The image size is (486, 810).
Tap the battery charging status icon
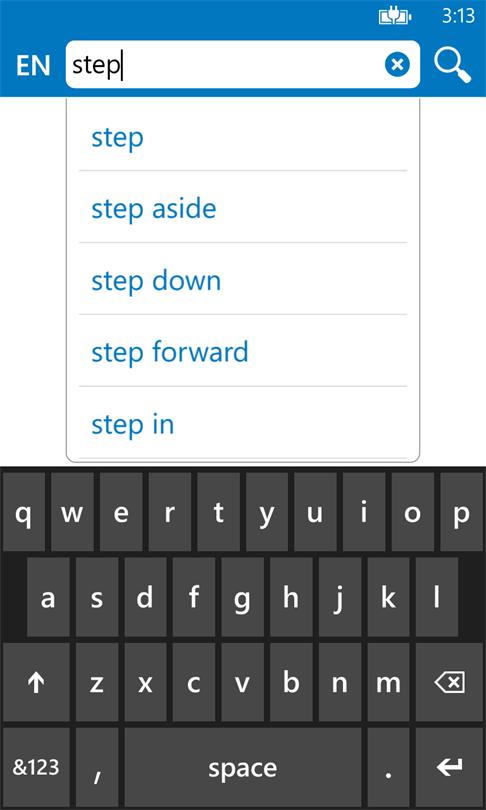tap(395, 17)
